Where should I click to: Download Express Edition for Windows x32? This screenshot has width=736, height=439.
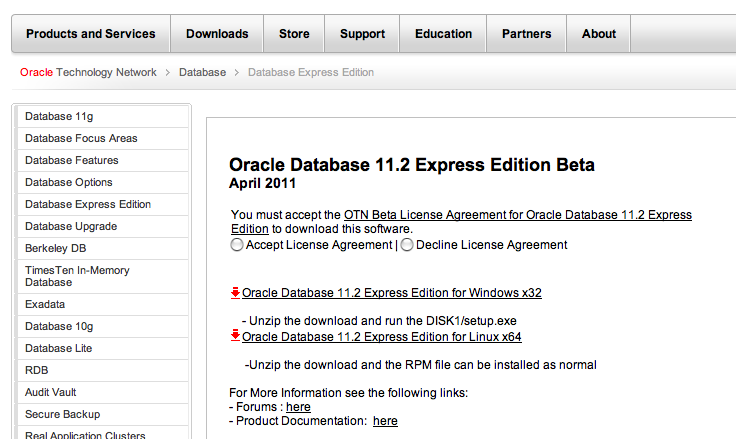tap(391, 293)
